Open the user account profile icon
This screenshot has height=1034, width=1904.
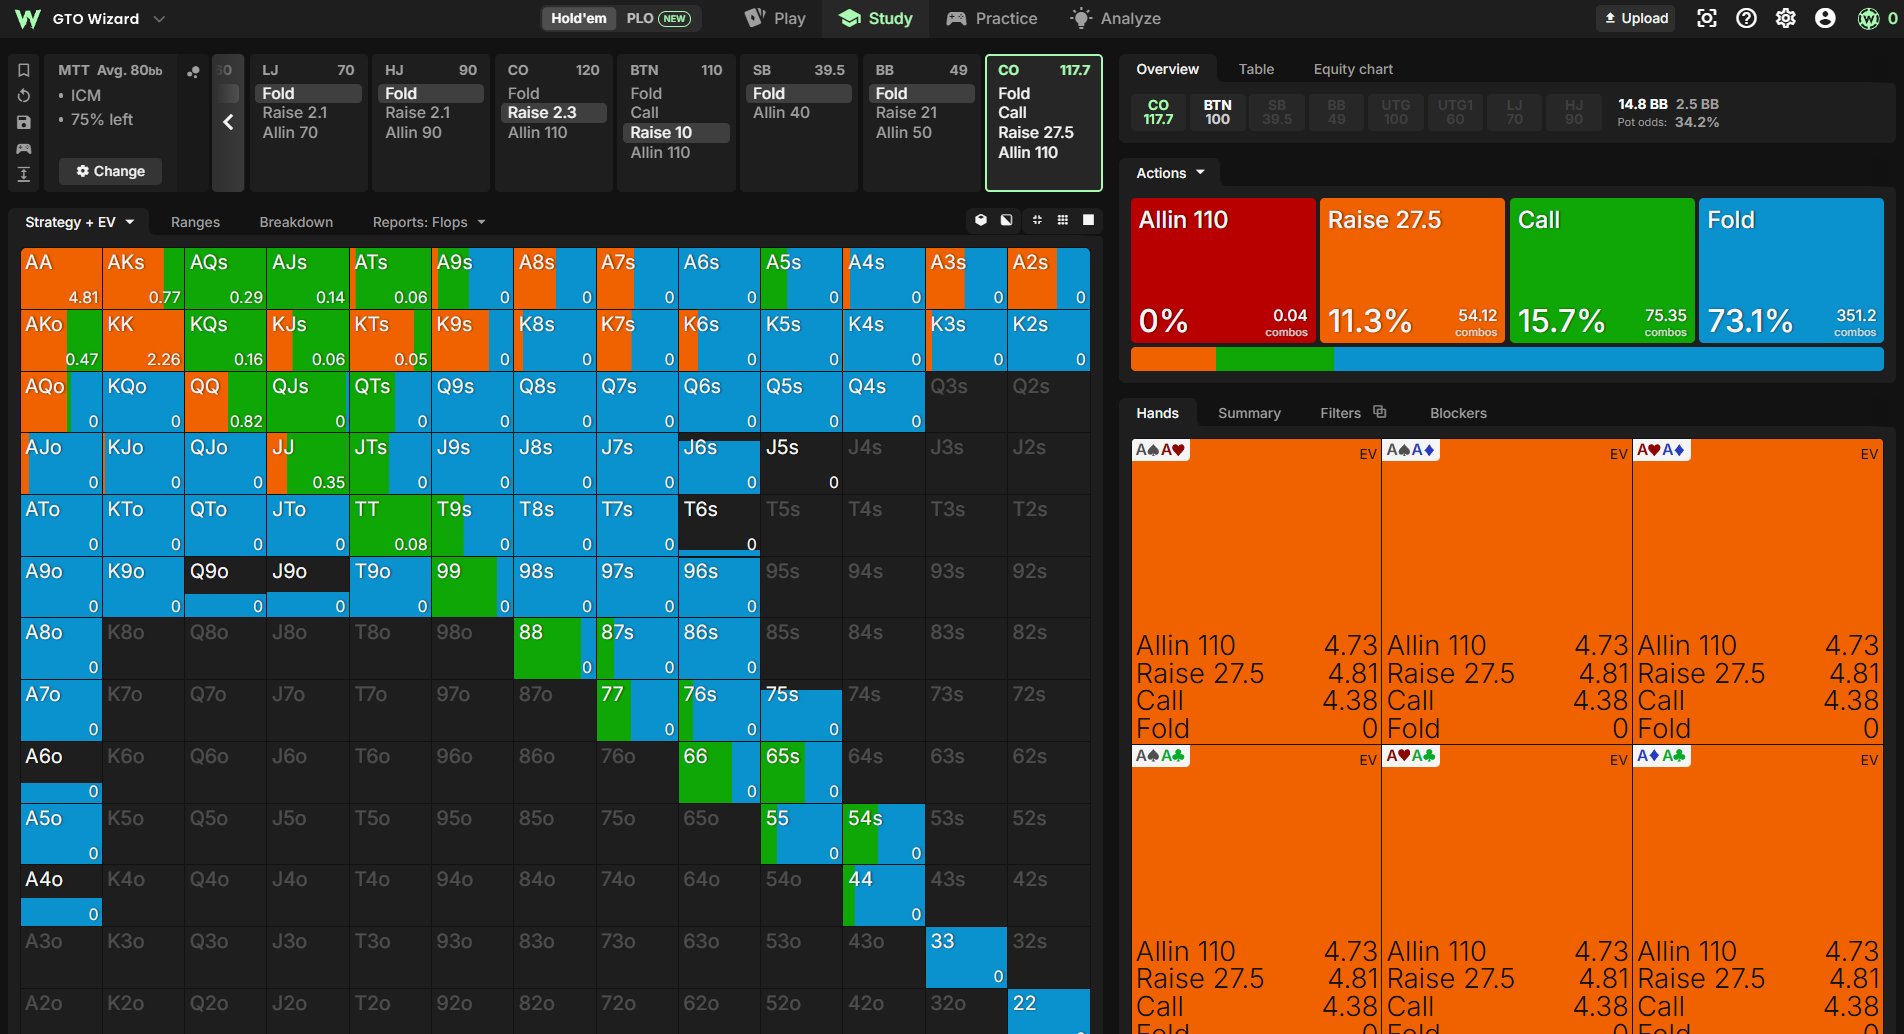tap(1825, 18)
